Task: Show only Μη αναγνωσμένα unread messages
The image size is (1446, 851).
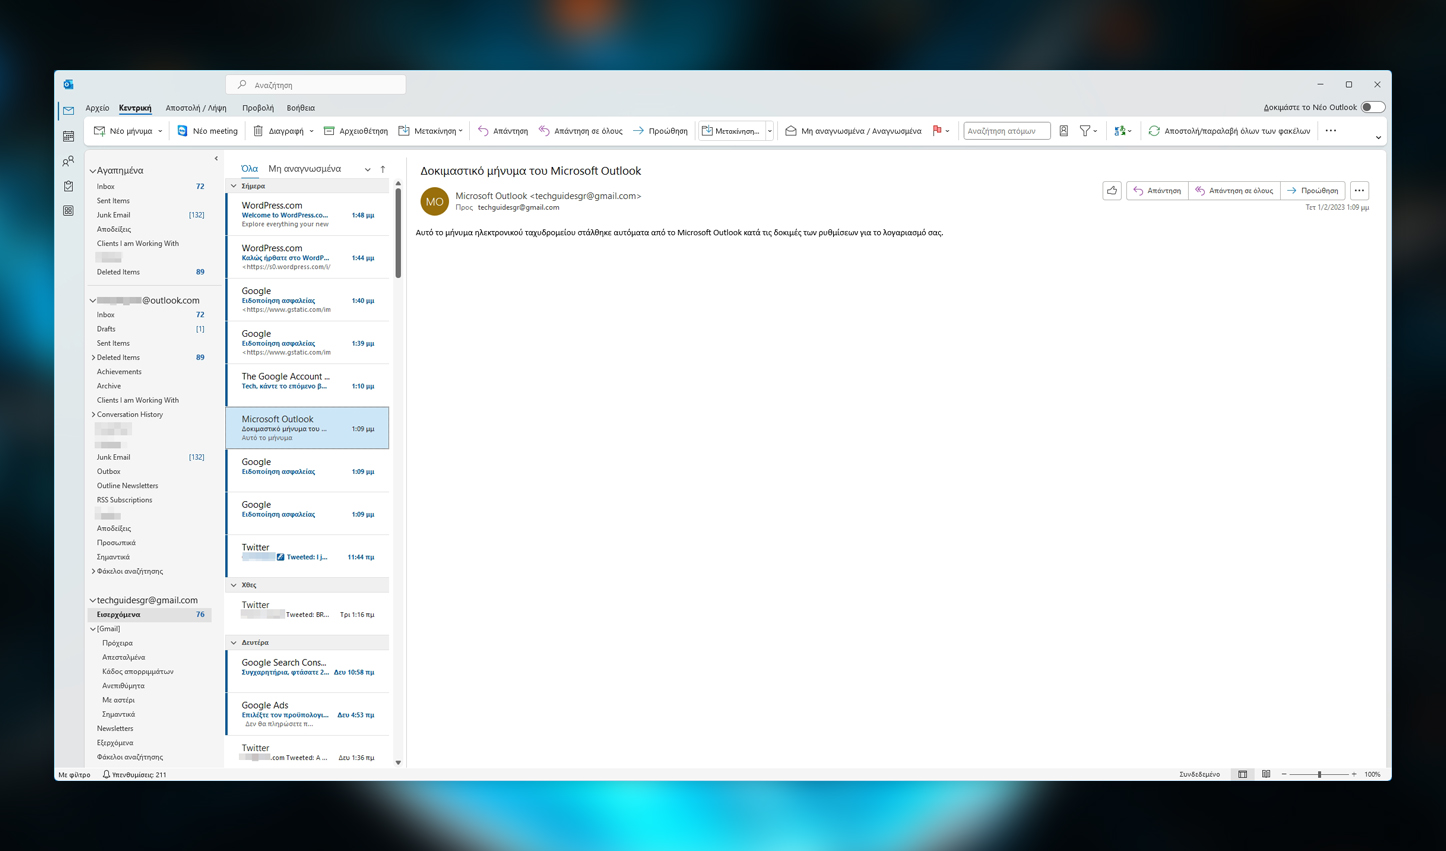Action: [304, 169]
